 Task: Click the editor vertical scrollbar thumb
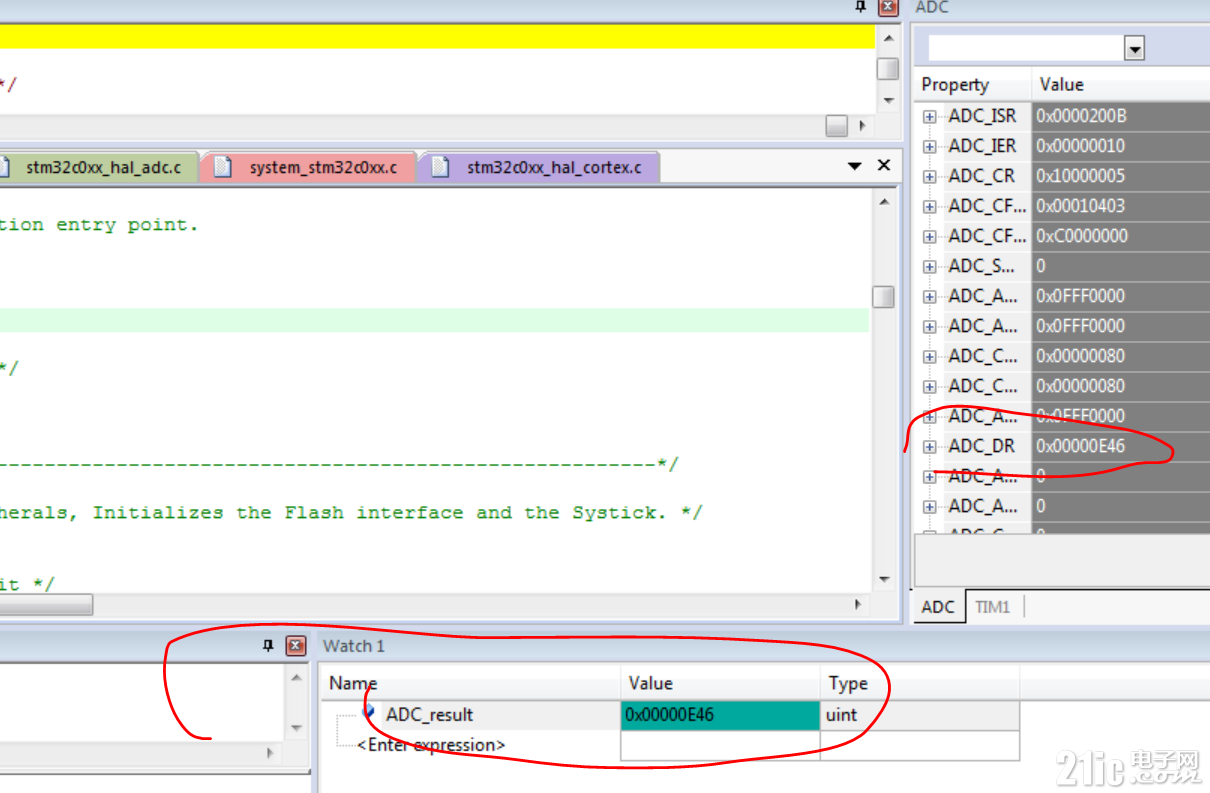pos(884,297)
